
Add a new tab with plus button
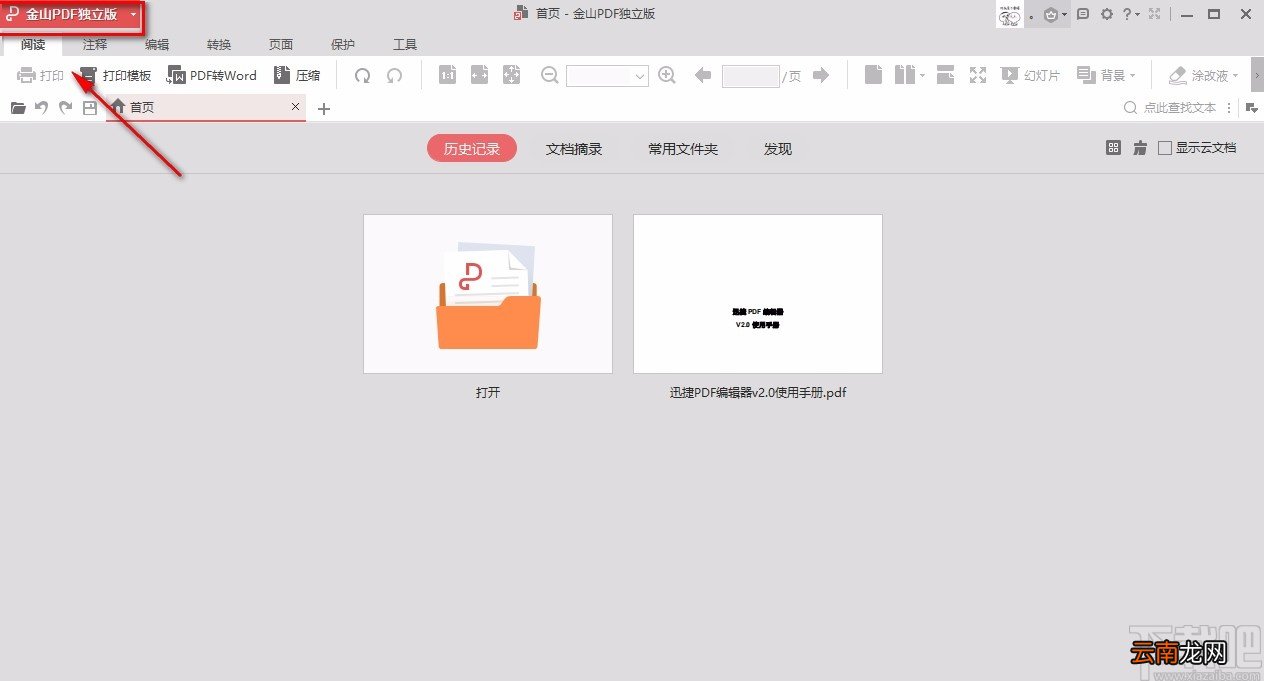click(323, 109)
